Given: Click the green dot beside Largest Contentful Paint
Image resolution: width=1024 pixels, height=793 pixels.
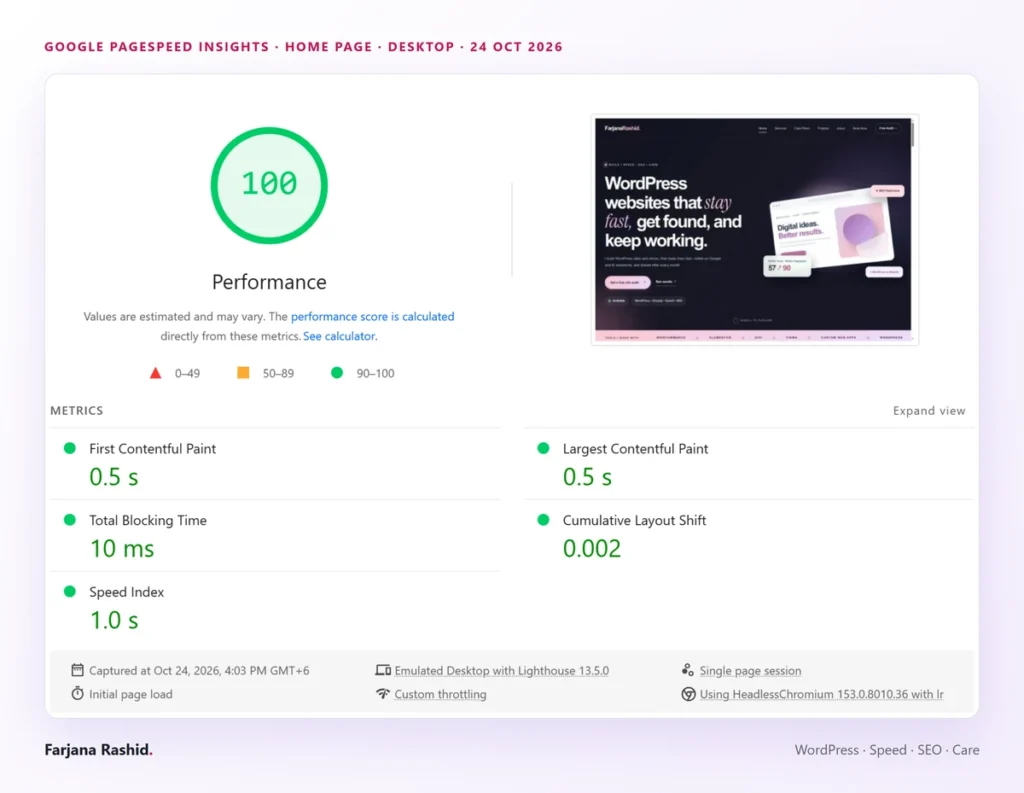Looking at the screenshot, I should [543, 448].
